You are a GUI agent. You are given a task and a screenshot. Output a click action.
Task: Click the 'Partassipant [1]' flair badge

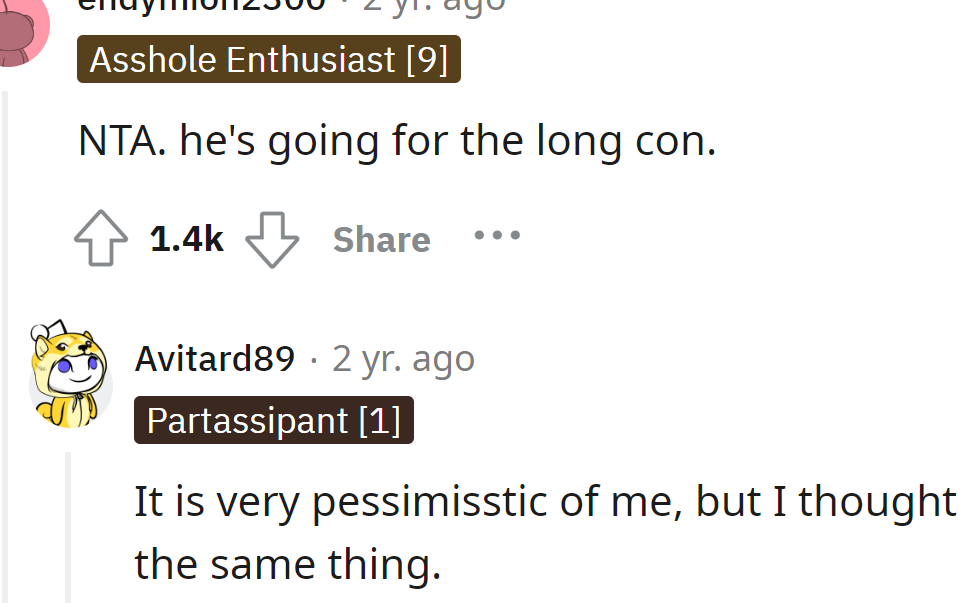pos(273,420)
